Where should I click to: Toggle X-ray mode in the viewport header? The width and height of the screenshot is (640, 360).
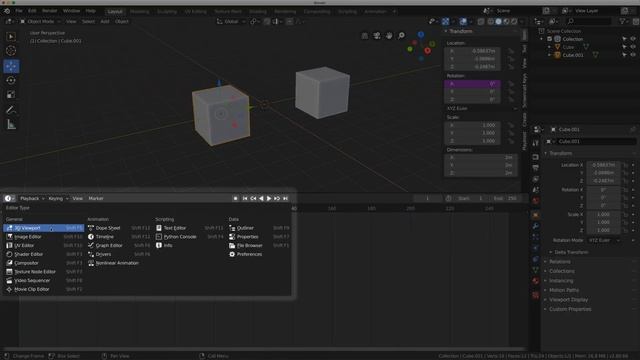tap(481, 22)
